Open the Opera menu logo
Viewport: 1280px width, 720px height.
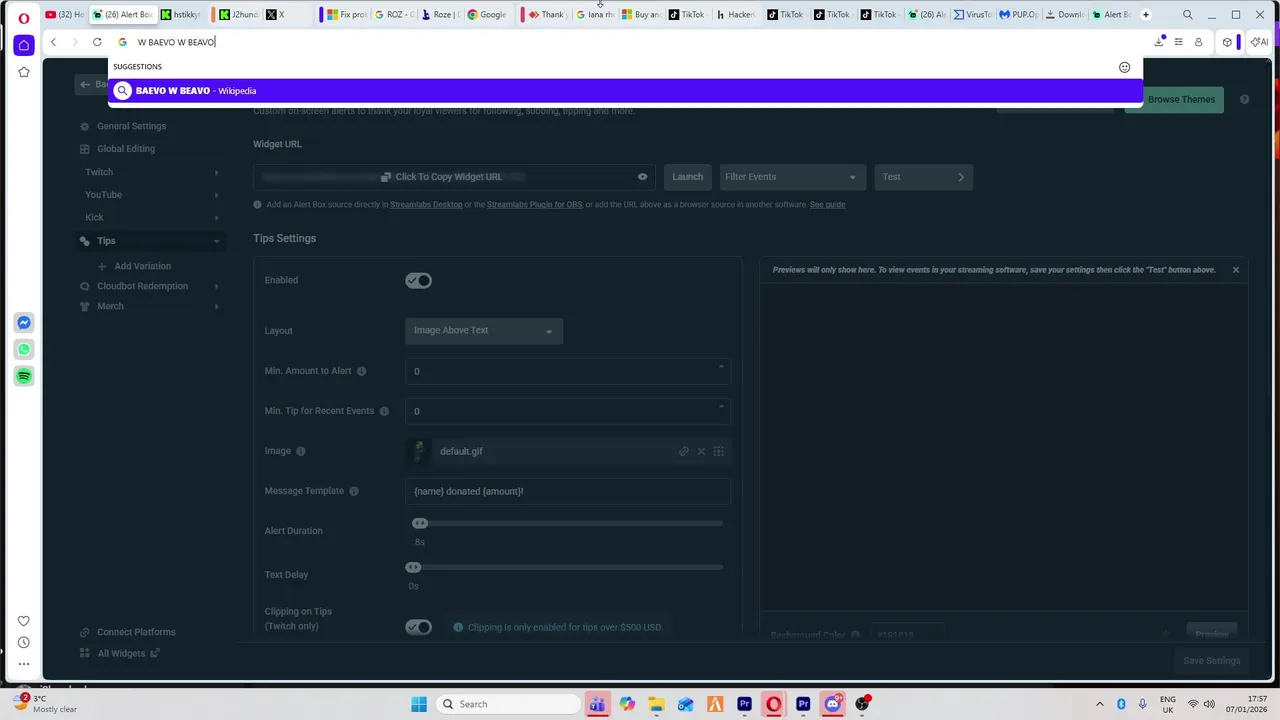pyautogui.click(x=24, y=17)
